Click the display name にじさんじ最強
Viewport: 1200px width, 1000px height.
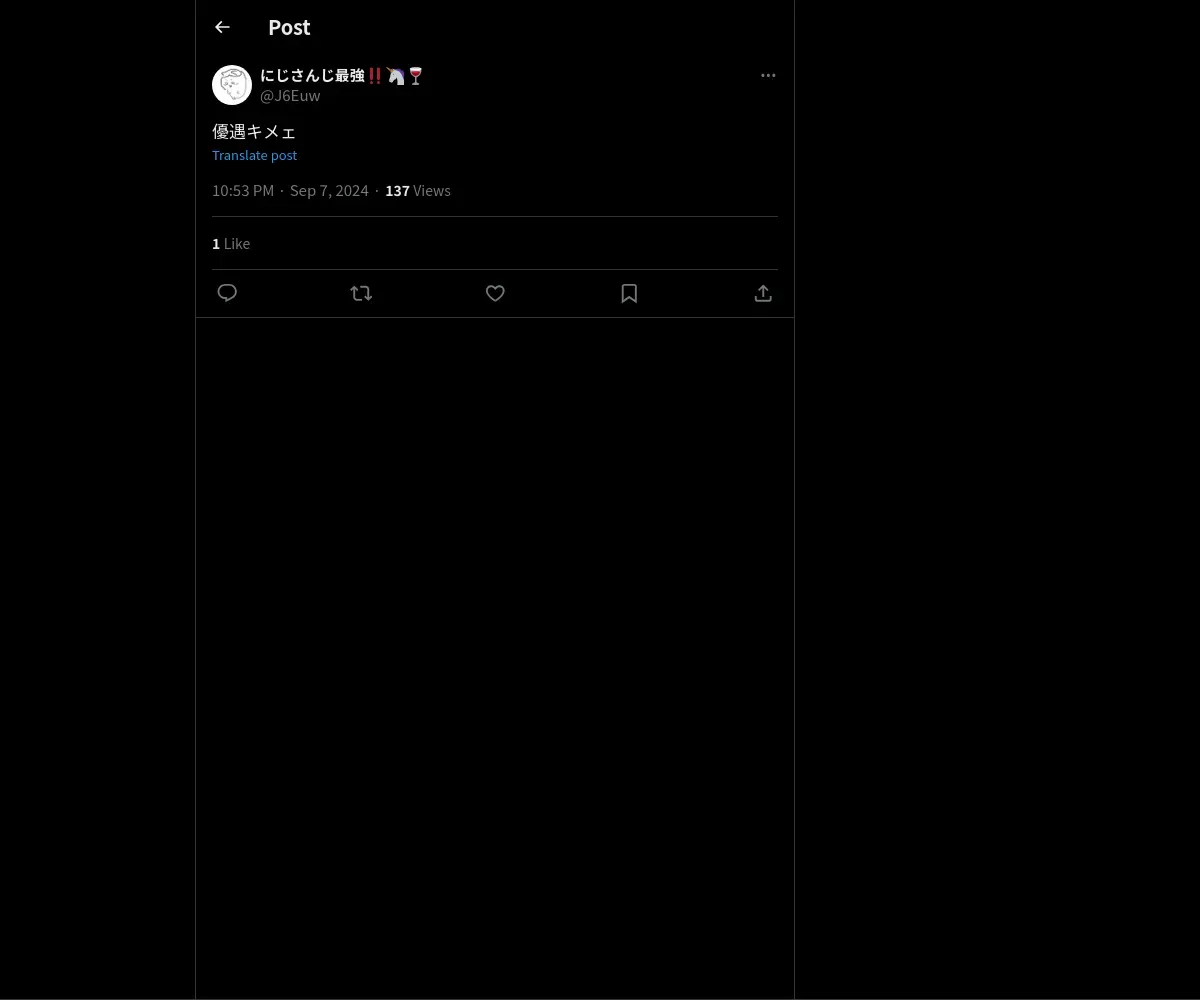312,75
